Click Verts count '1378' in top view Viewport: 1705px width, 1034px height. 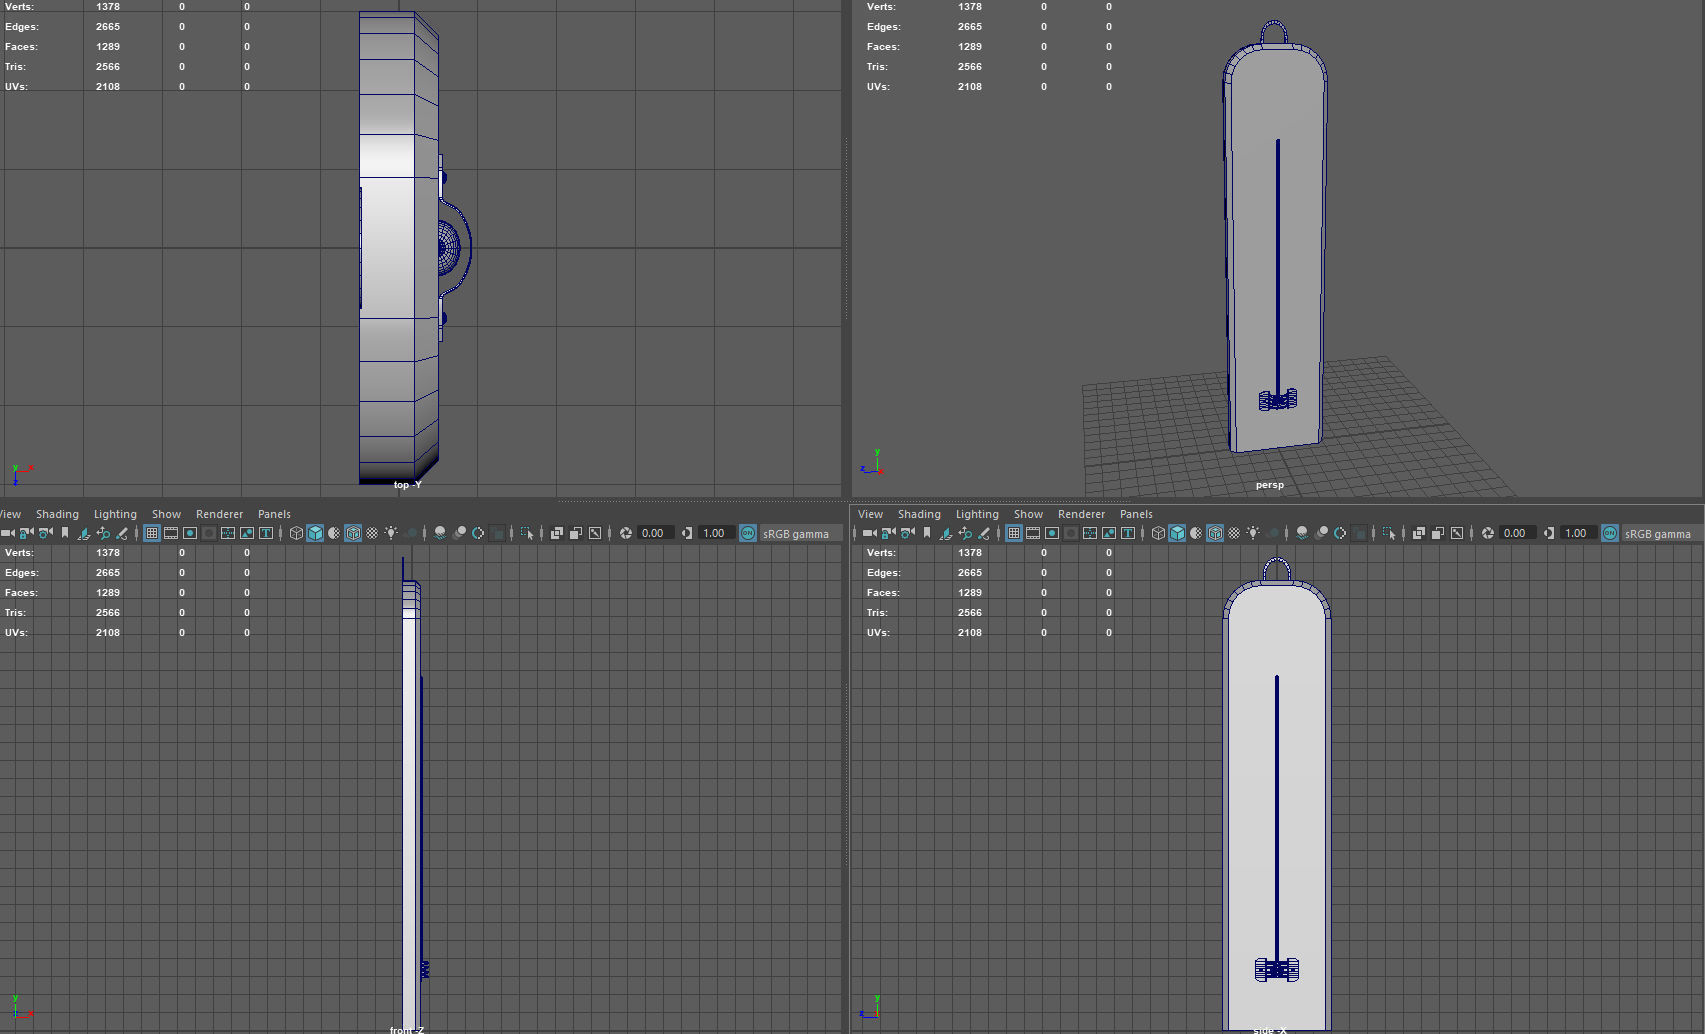pos(108,7)
